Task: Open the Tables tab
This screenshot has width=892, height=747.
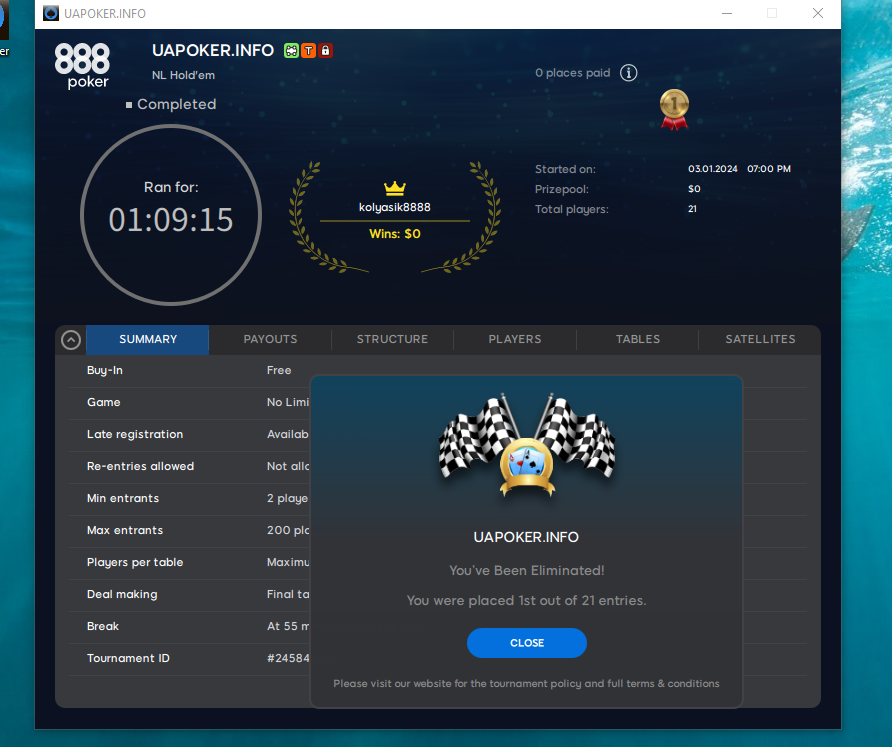Action: pos(638,340)
